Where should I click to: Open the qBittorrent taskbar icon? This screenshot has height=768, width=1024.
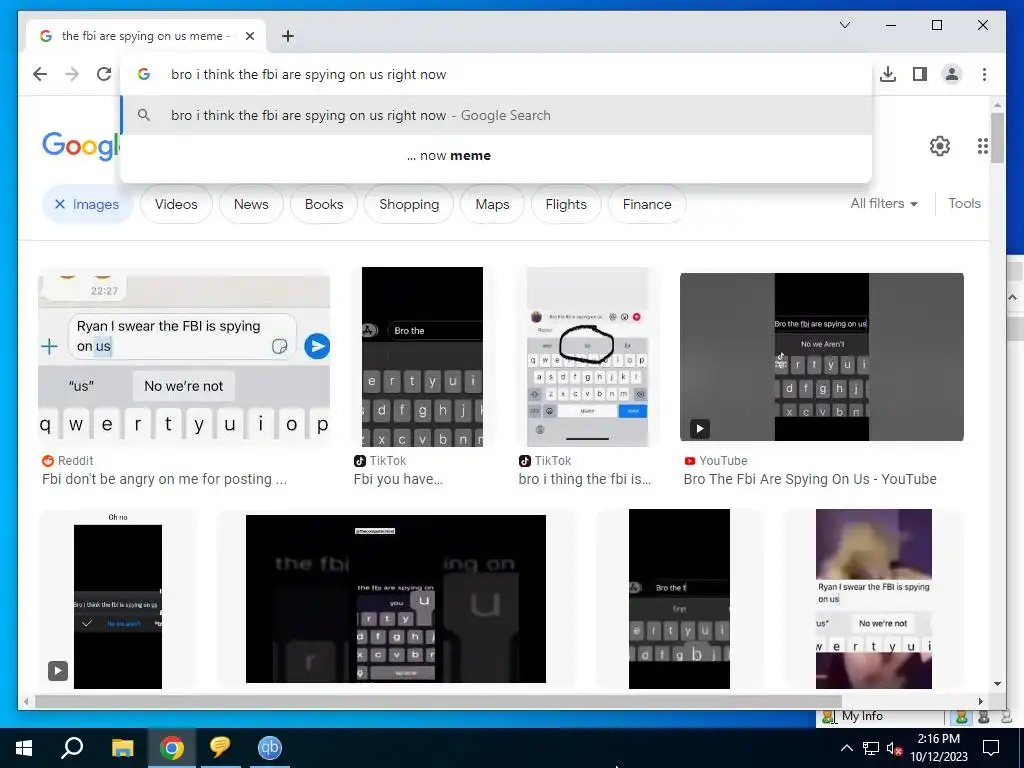(269, 748)
